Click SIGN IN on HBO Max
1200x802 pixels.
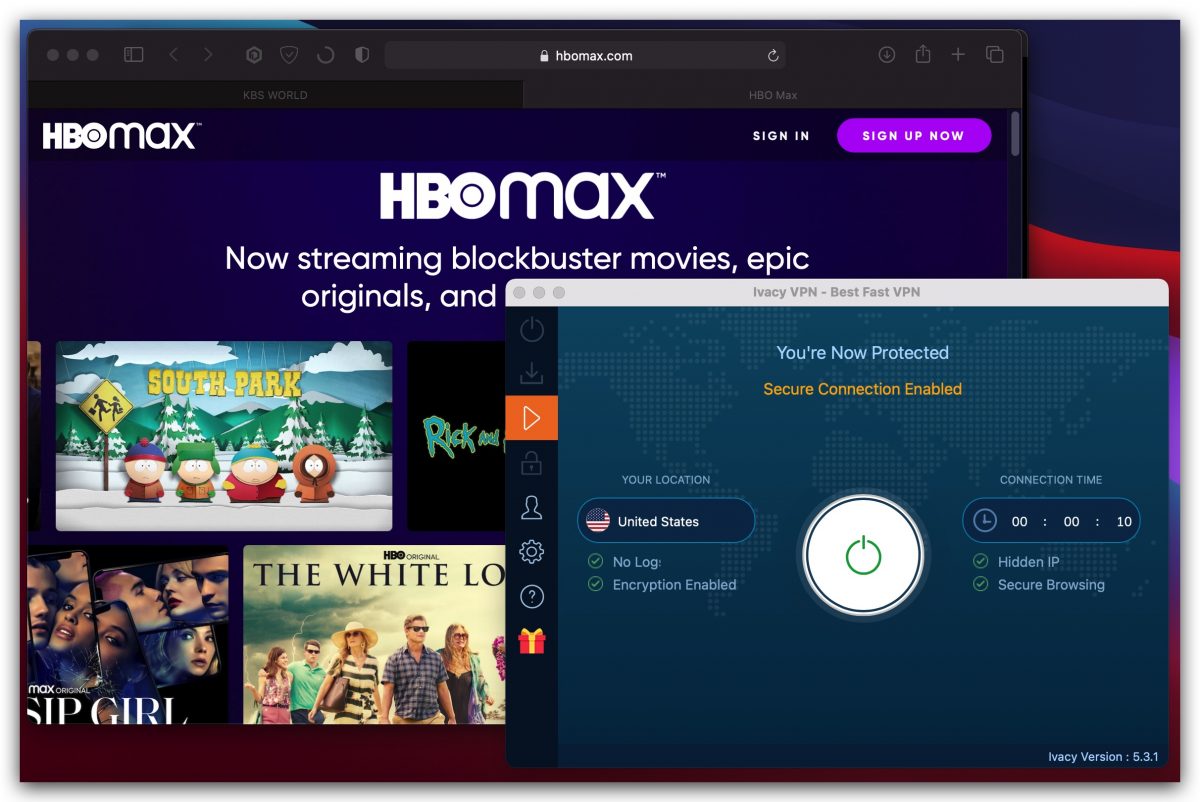(781, 136)
